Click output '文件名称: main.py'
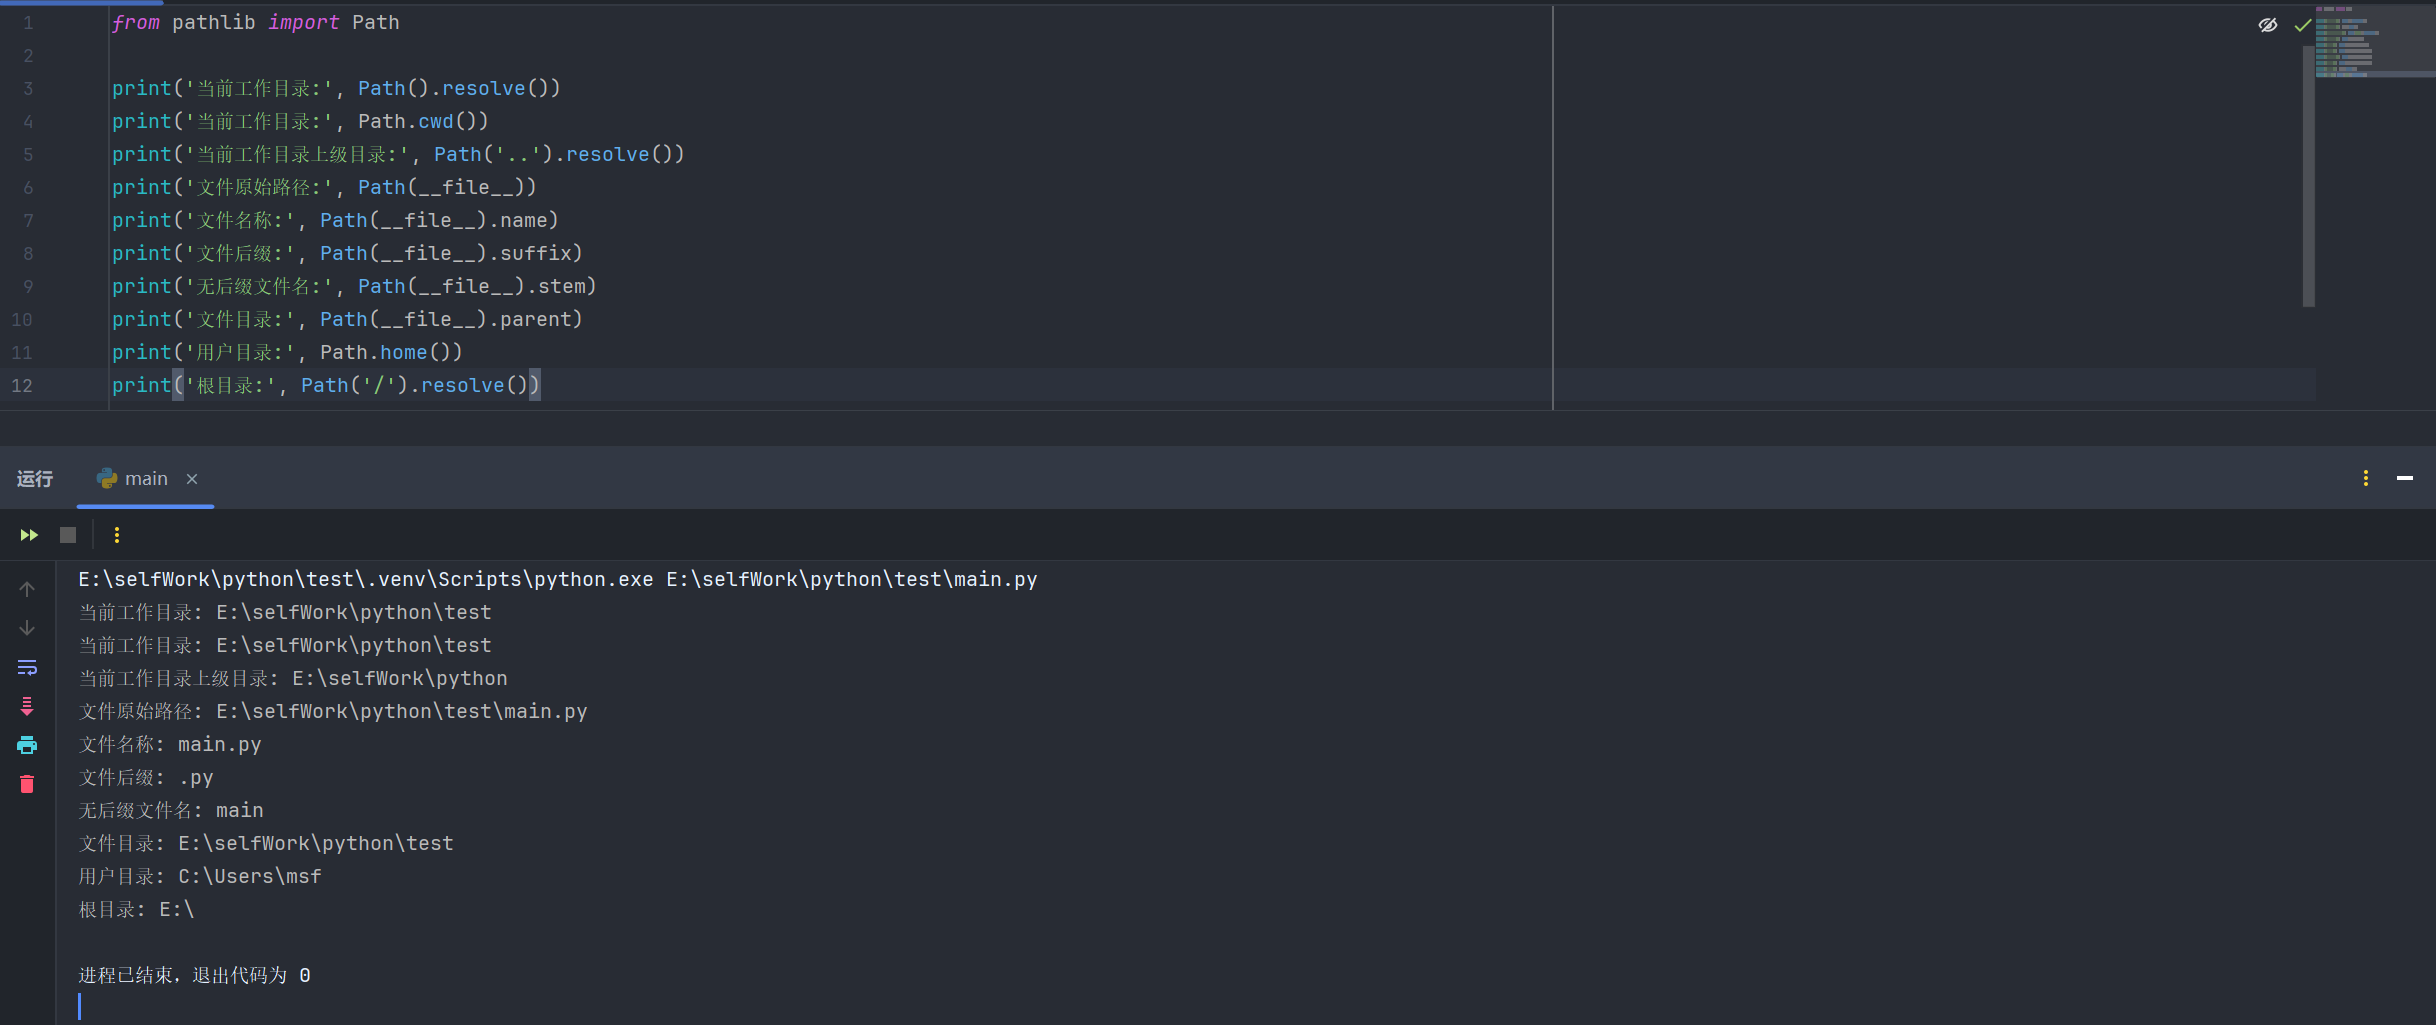 coord(170,744)
